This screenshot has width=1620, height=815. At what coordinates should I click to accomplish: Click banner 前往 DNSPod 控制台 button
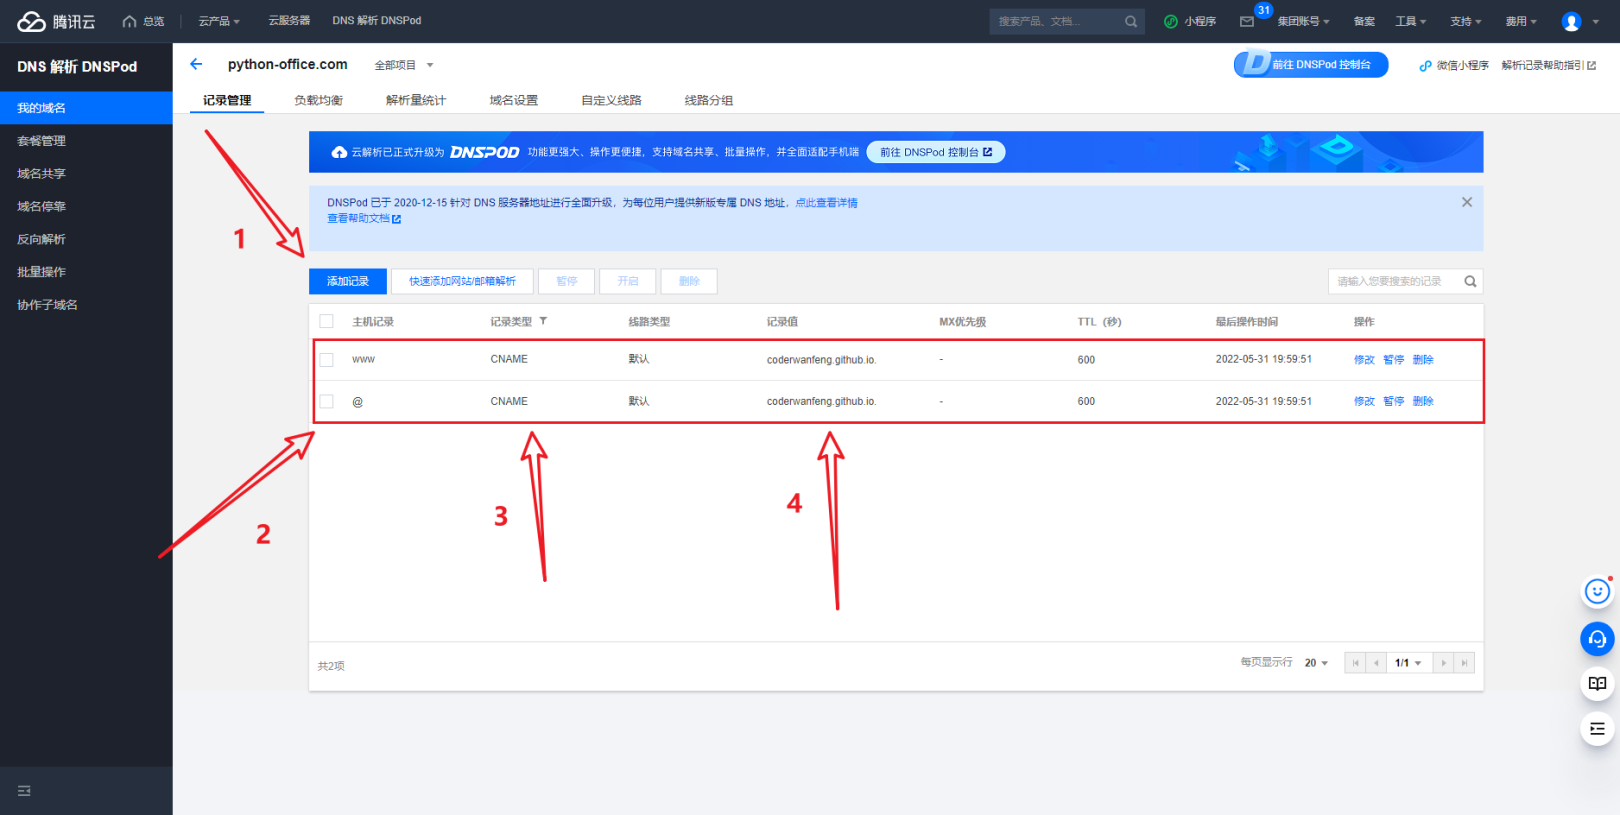pyautogui.click(x=936, y=152)
